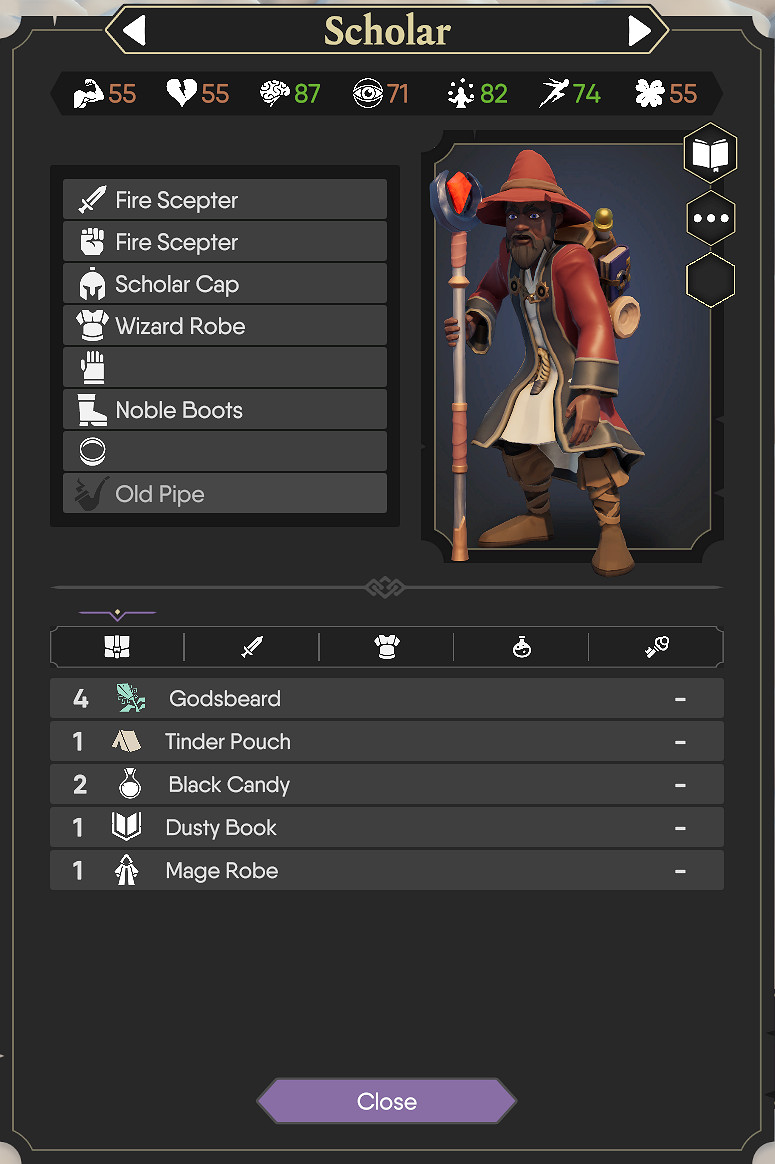Click the open book hexagon icon

click(x=710, y=154)
